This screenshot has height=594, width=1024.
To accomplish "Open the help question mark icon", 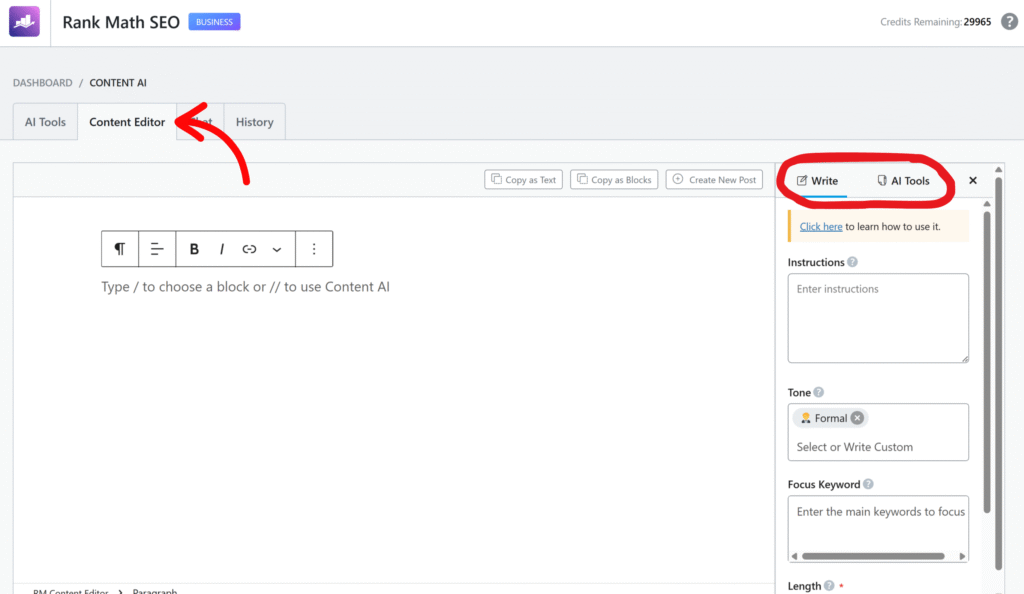I will 1009,22.
